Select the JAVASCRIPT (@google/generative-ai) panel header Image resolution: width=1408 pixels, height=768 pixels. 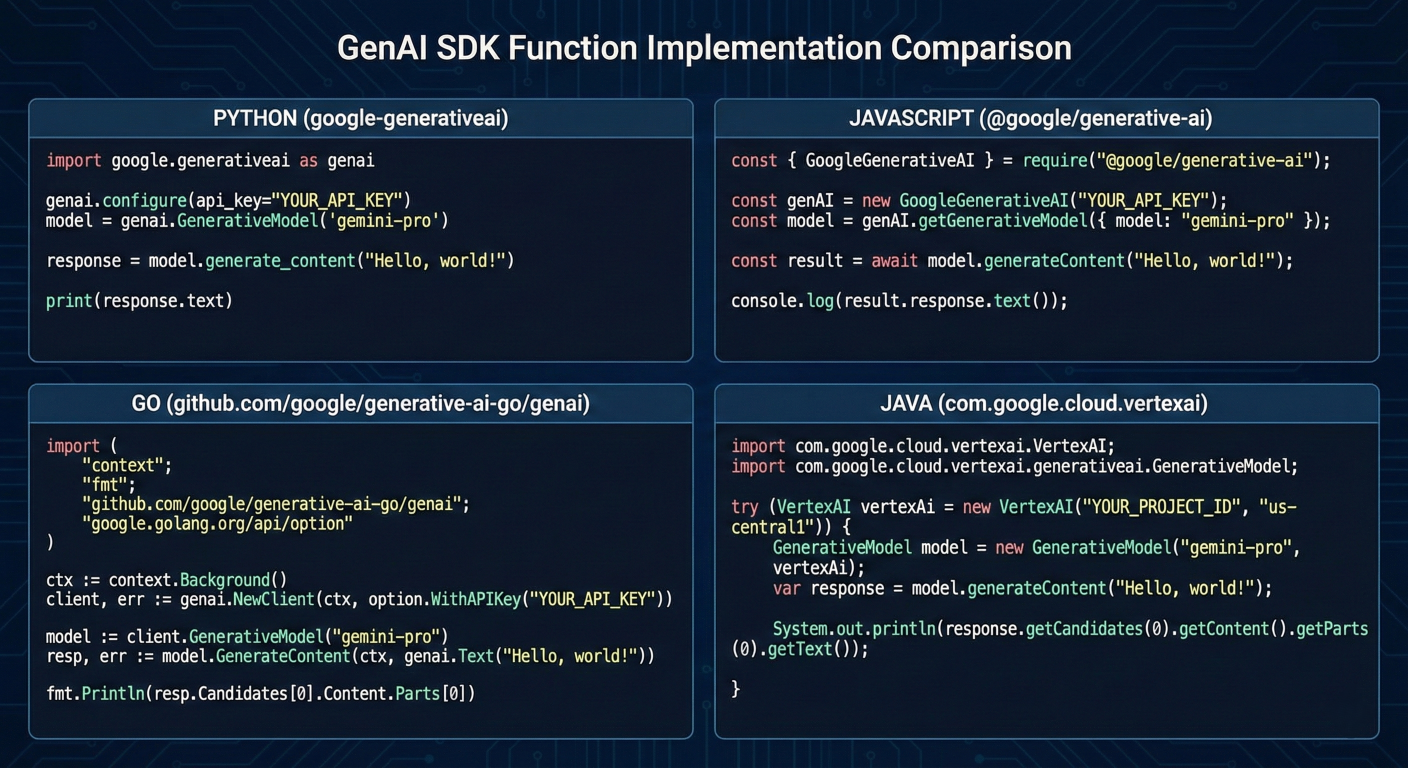(1046, 119)
